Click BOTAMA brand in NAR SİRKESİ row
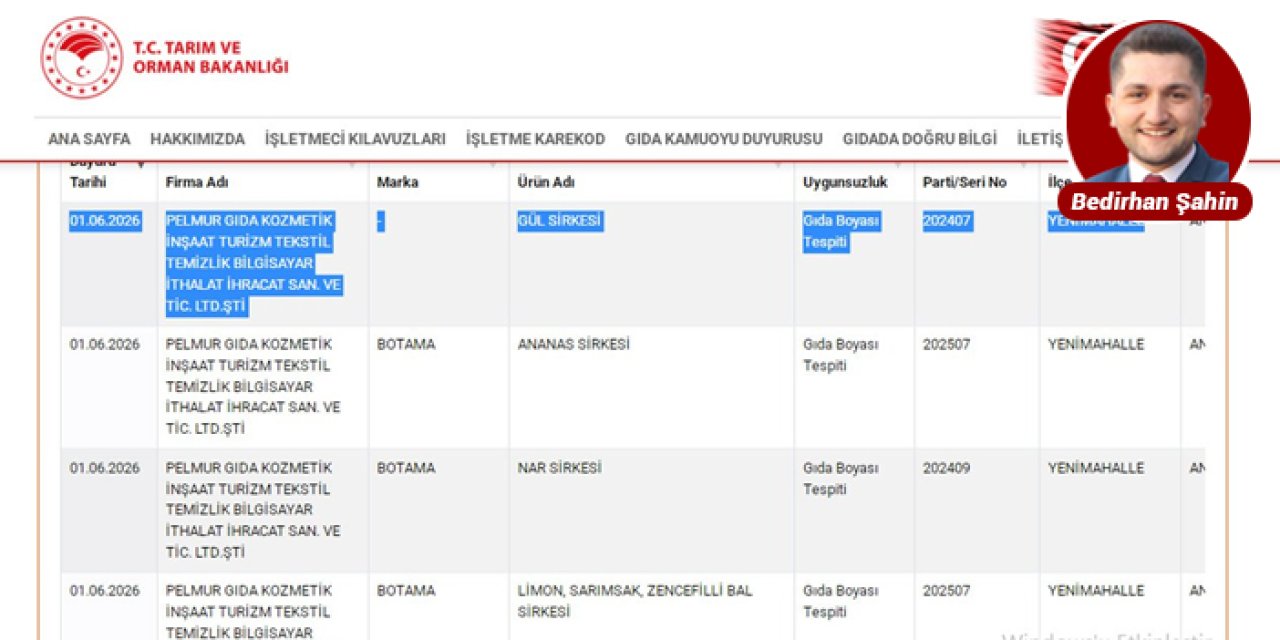This screenshot has width=1280, height=640. pos(406,468)
